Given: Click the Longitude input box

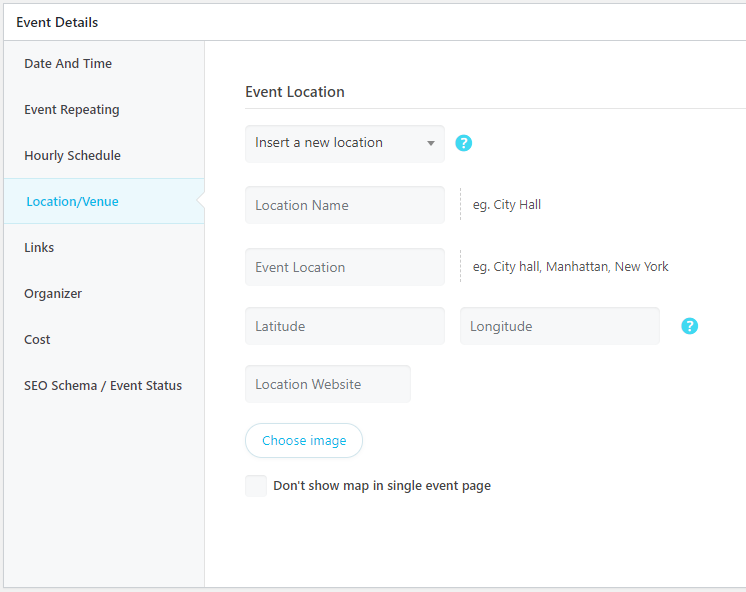Looking at the screenshot, I should coord(560,326).
